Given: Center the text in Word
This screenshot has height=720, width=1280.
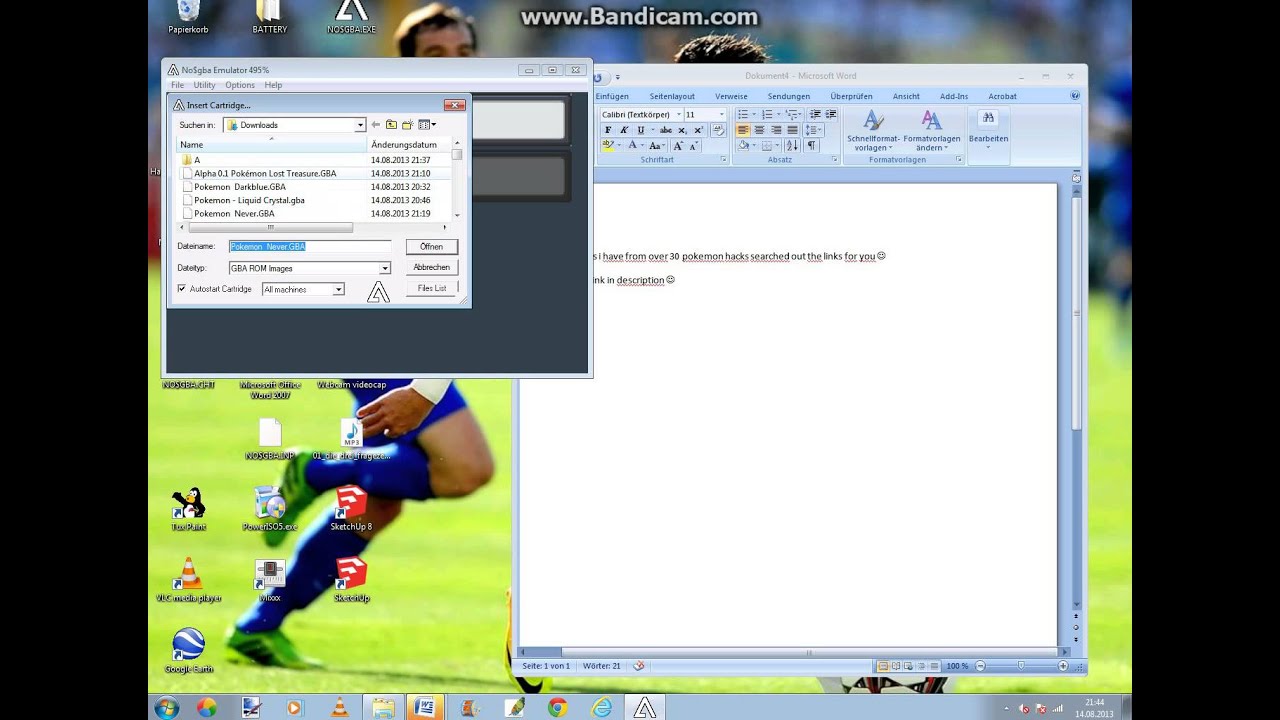Looking at the screenshot, I should click(759, 130).
